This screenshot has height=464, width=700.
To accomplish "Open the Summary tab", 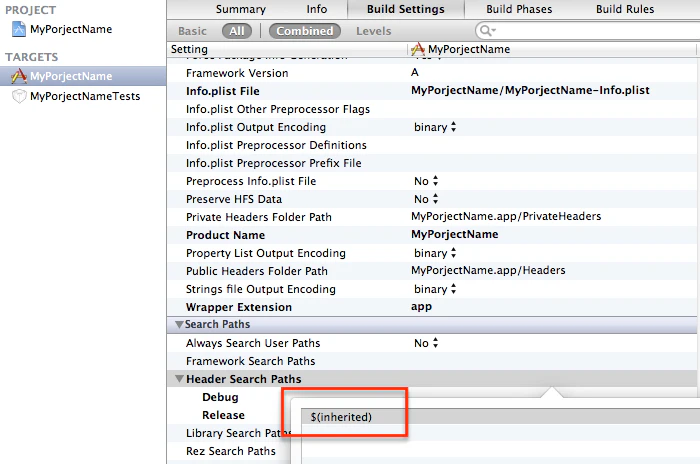I will 241,9.
